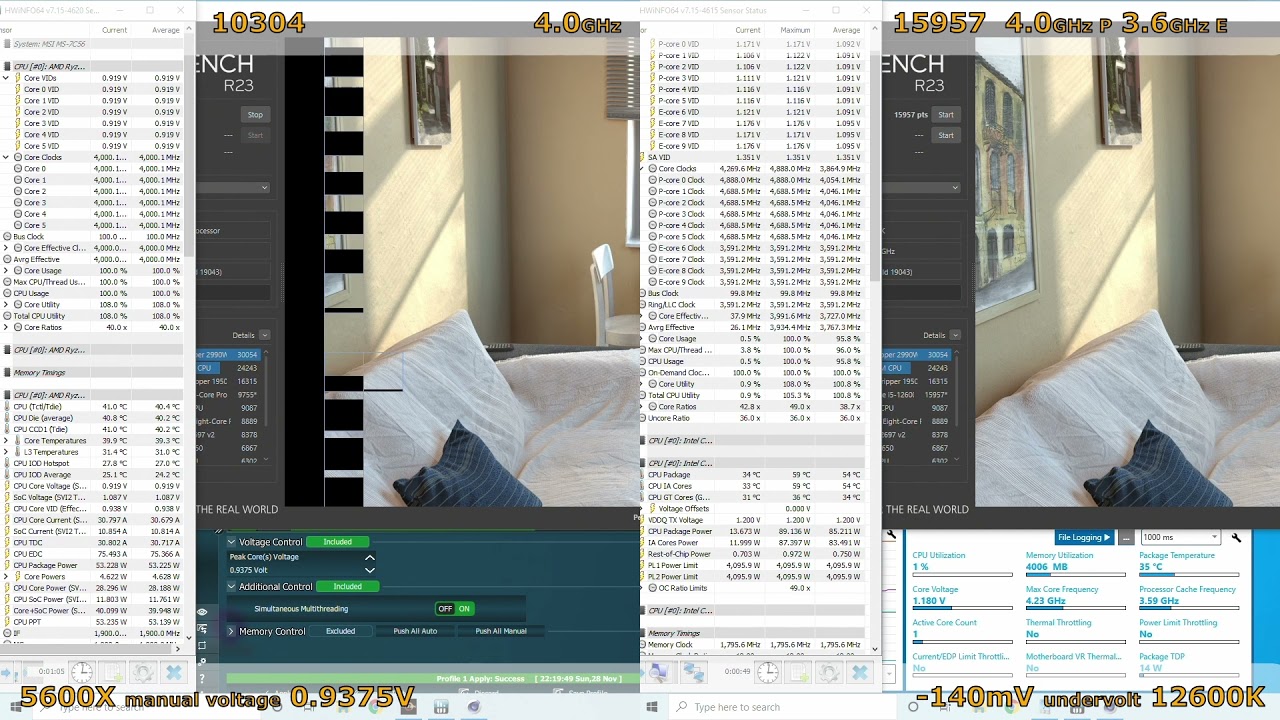The width and height of the screenshot is (1280, 720).
Task: Increase Peak Core(s) Voltage with up chevron
Action: pos(369,557)
